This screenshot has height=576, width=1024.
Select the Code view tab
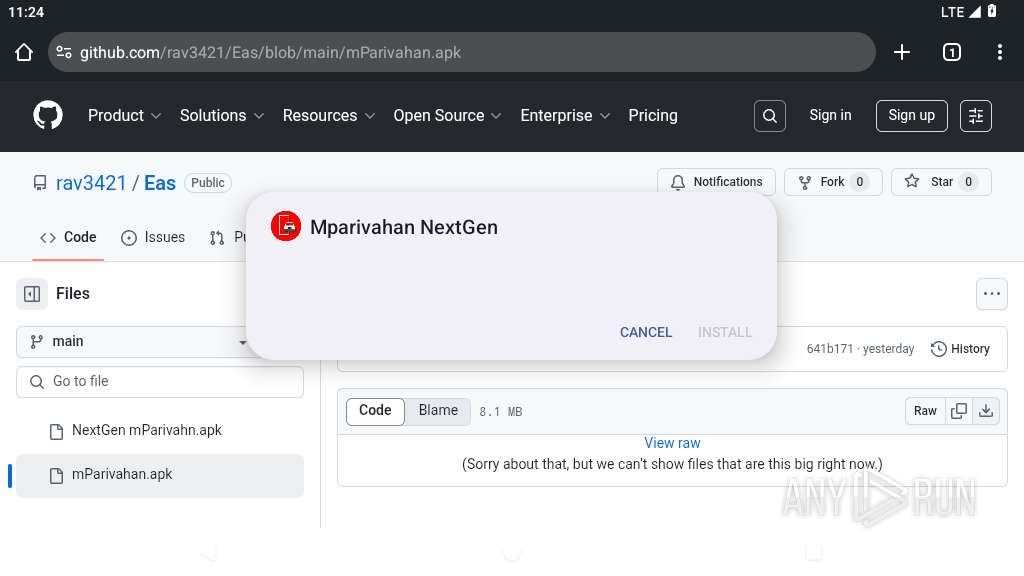click(x=375, y=411)
